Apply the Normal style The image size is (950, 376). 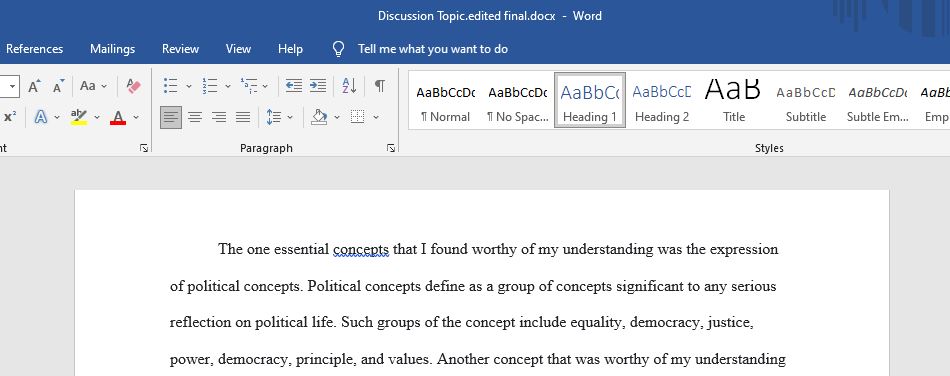coord(446,101)
